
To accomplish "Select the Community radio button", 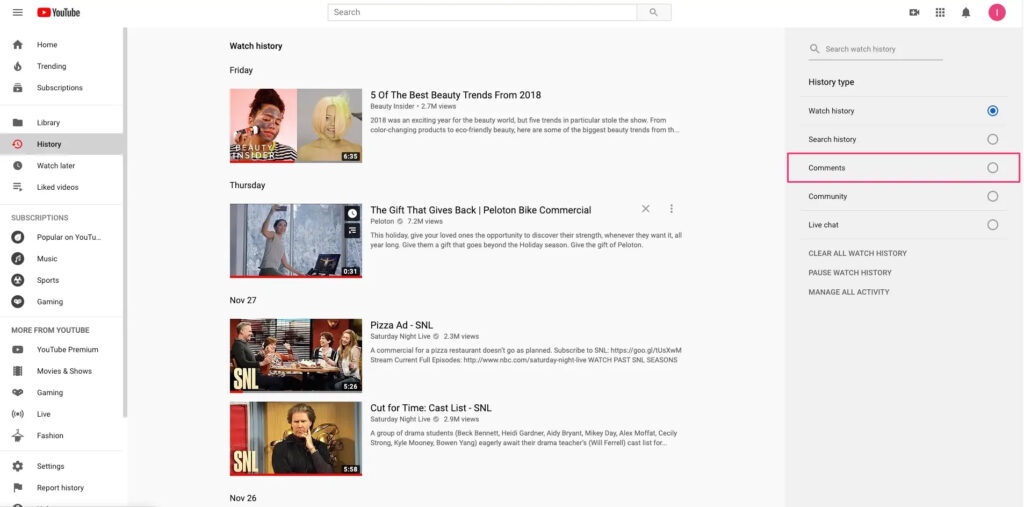I will pyautogui.click(x=993, y=196).
